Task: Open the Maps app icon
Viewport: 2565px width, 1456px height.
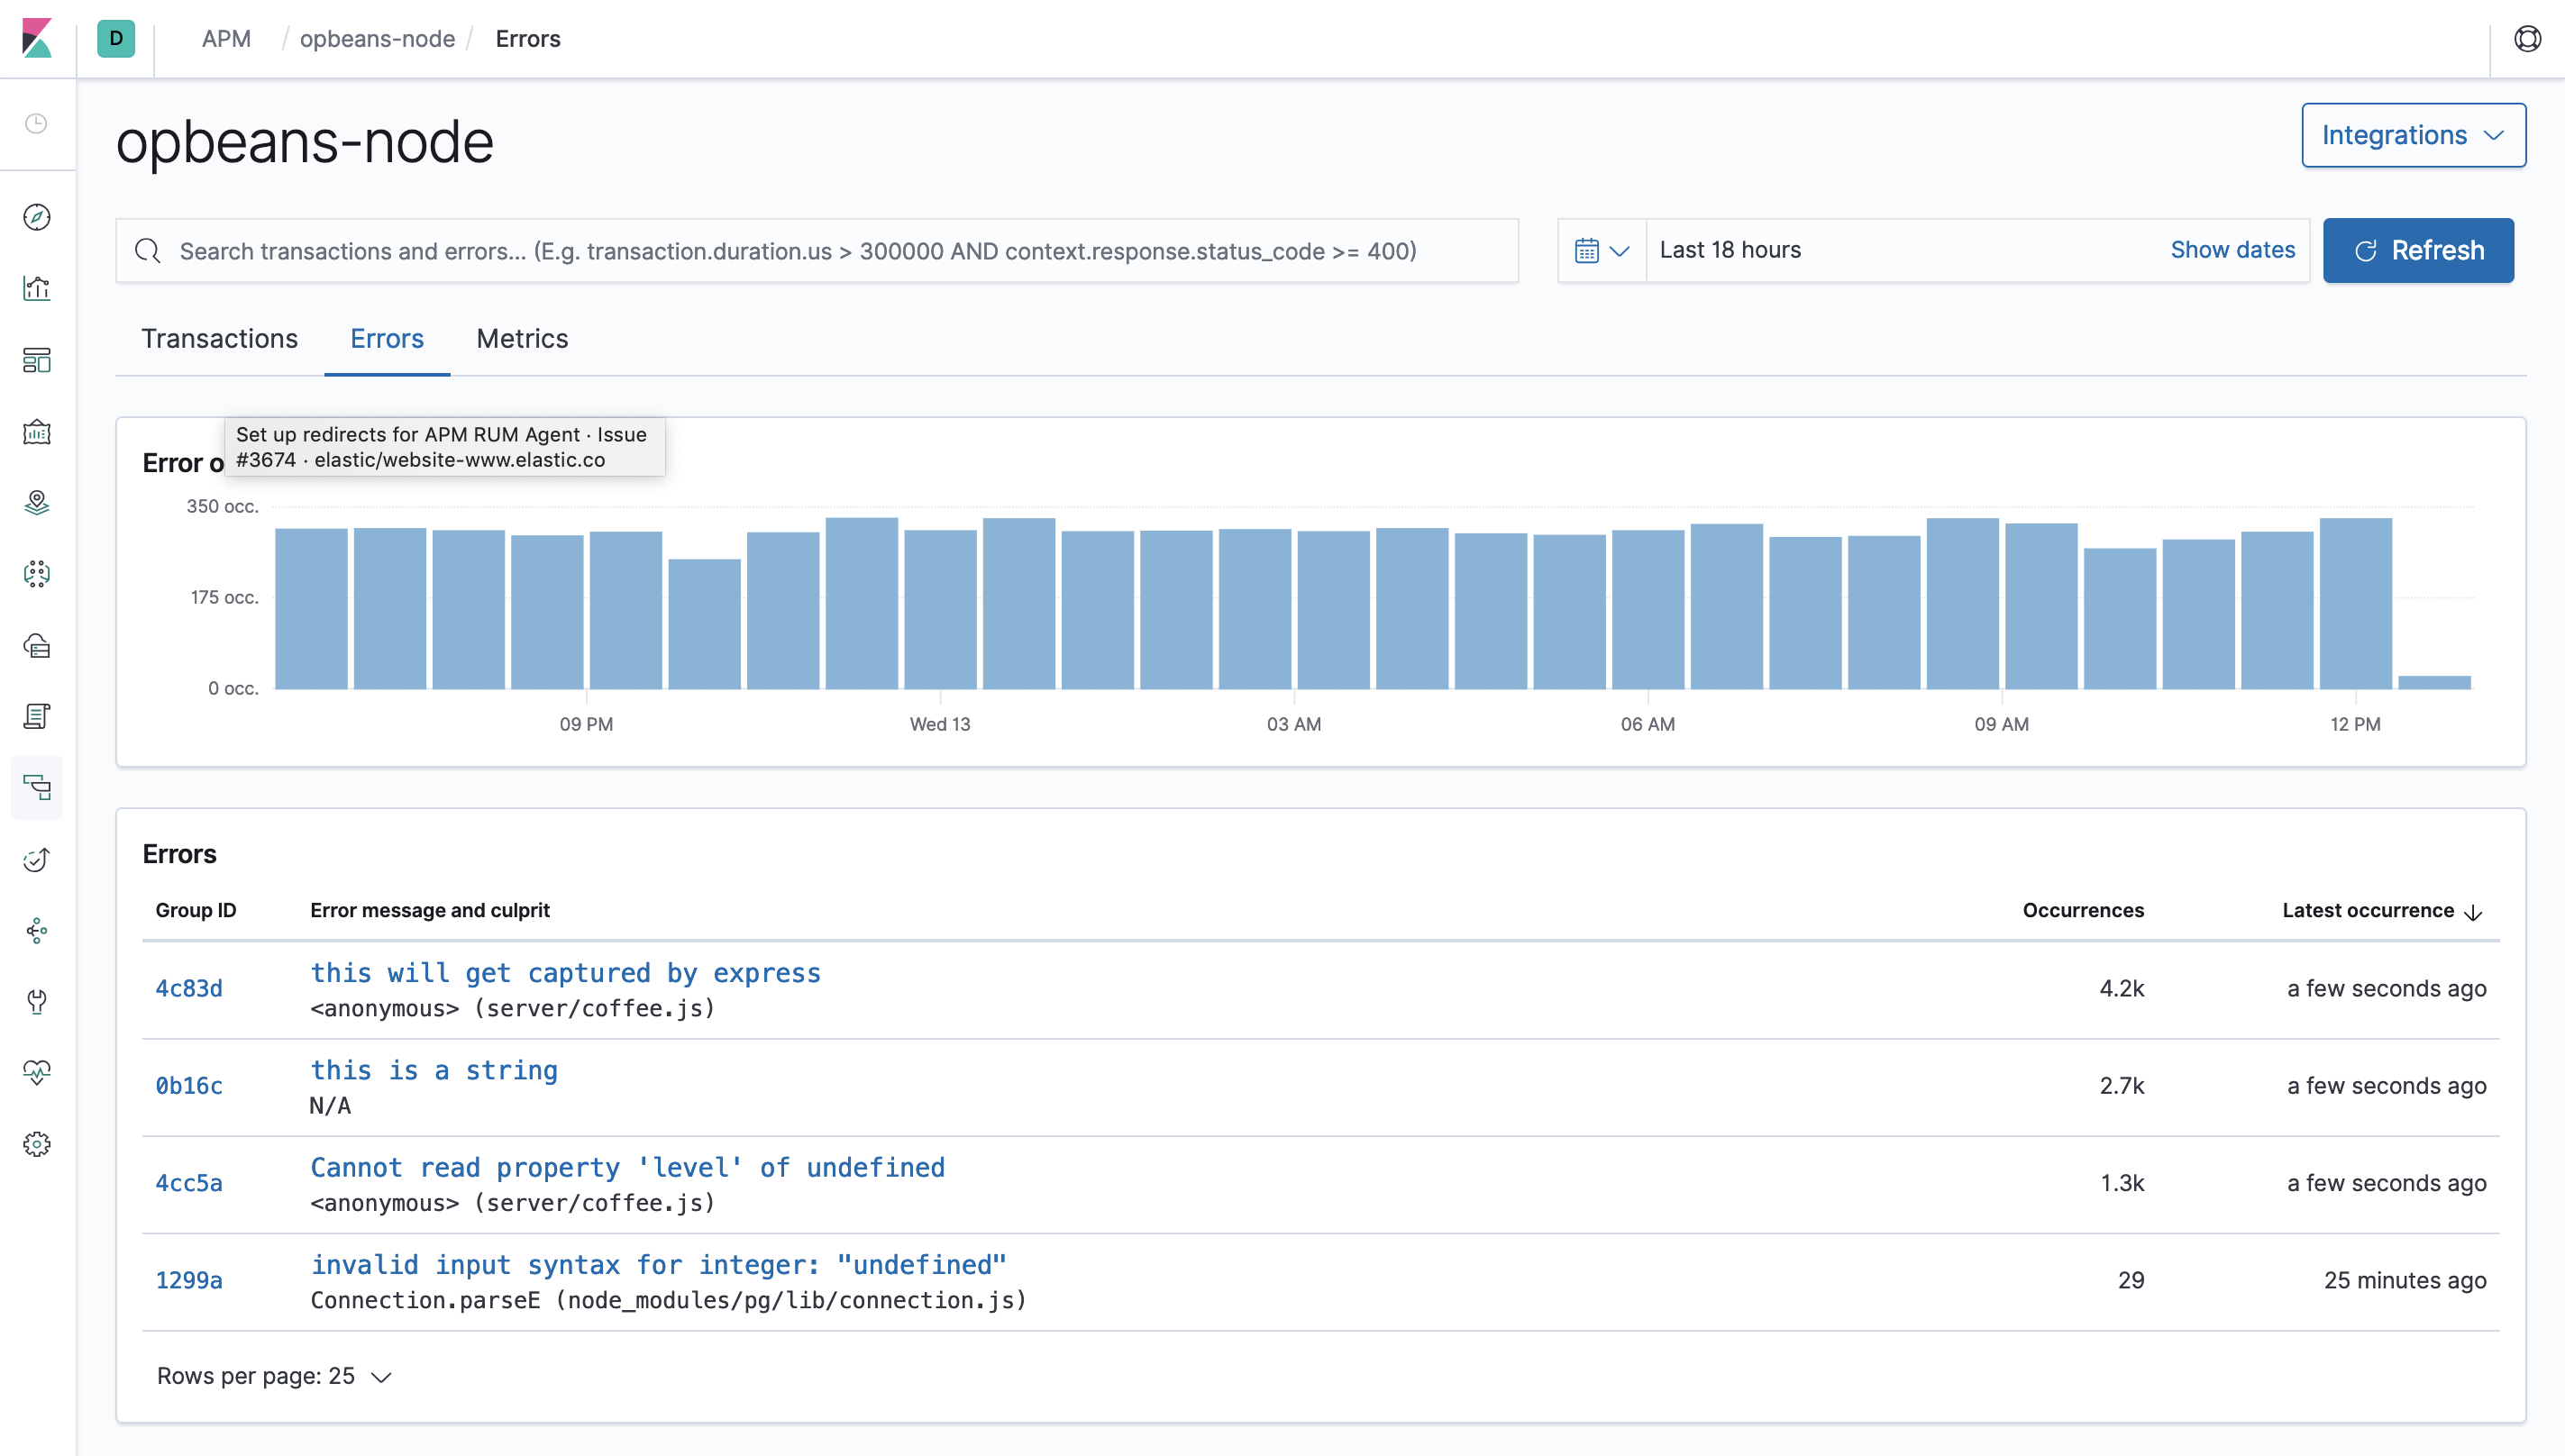Action: [37, 503]
